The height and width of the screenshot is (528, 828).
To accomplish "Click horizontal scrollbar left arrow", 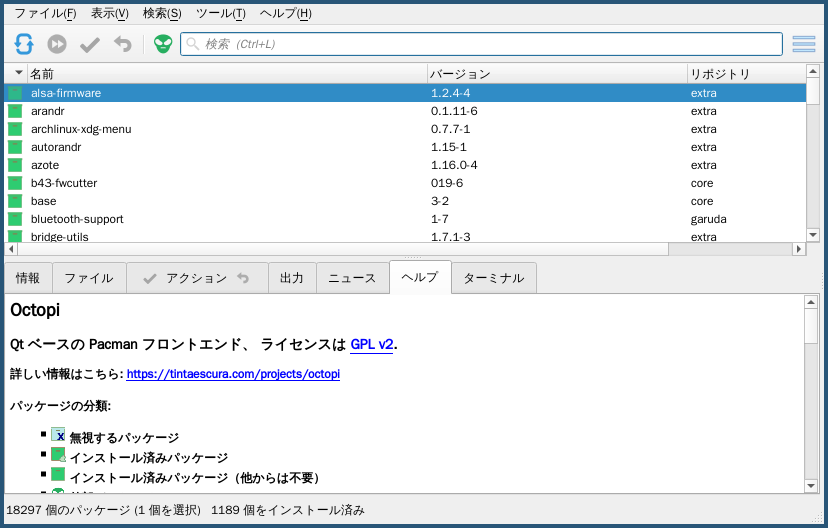I will pos(11,249).
